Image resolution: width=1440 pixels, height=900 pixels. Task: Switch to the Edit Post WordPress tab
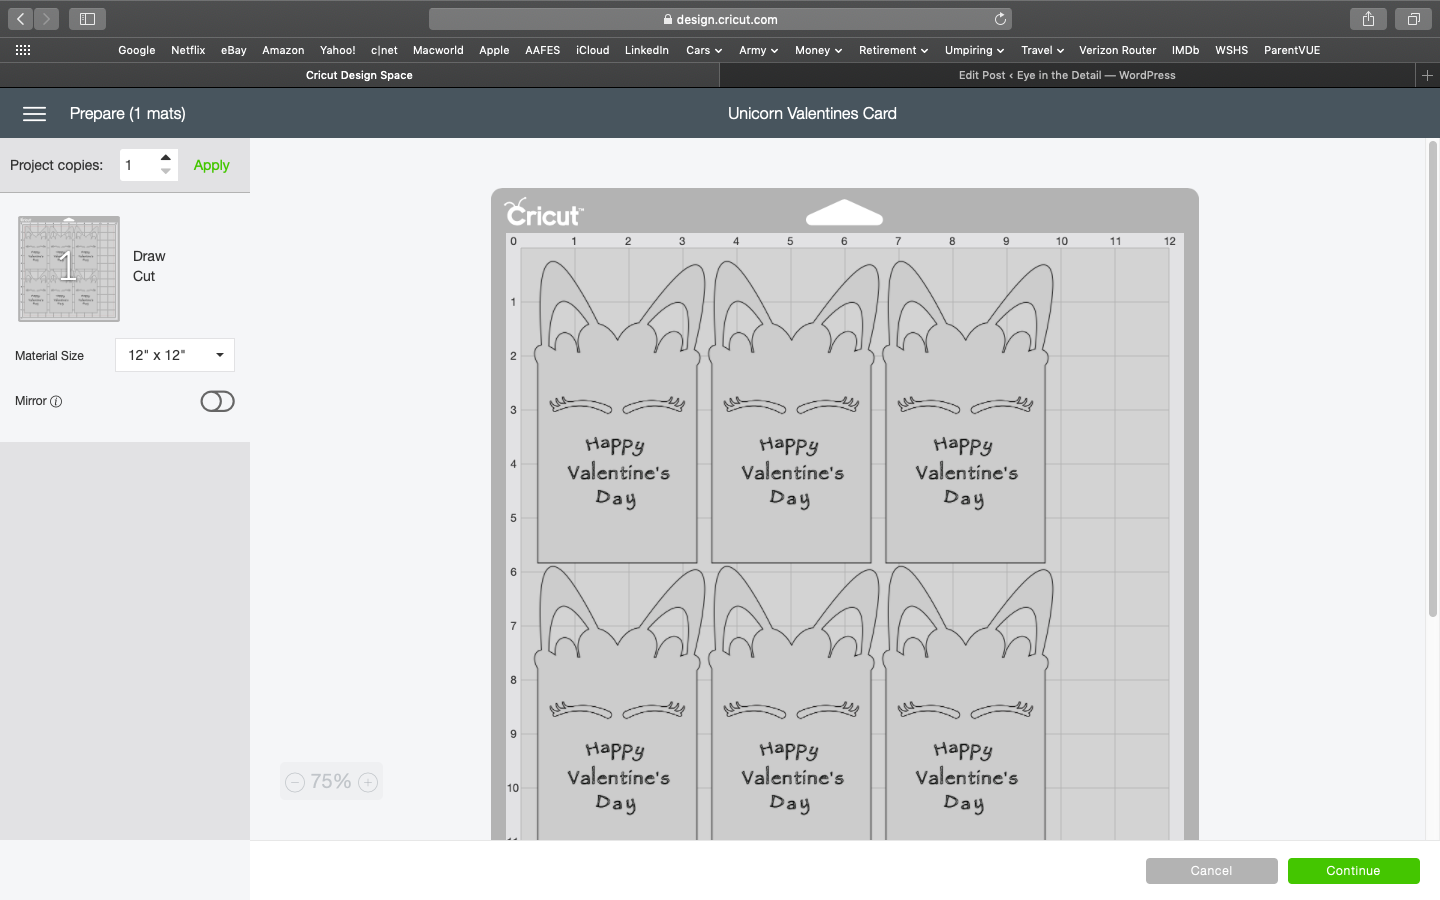coord(1066,75)
